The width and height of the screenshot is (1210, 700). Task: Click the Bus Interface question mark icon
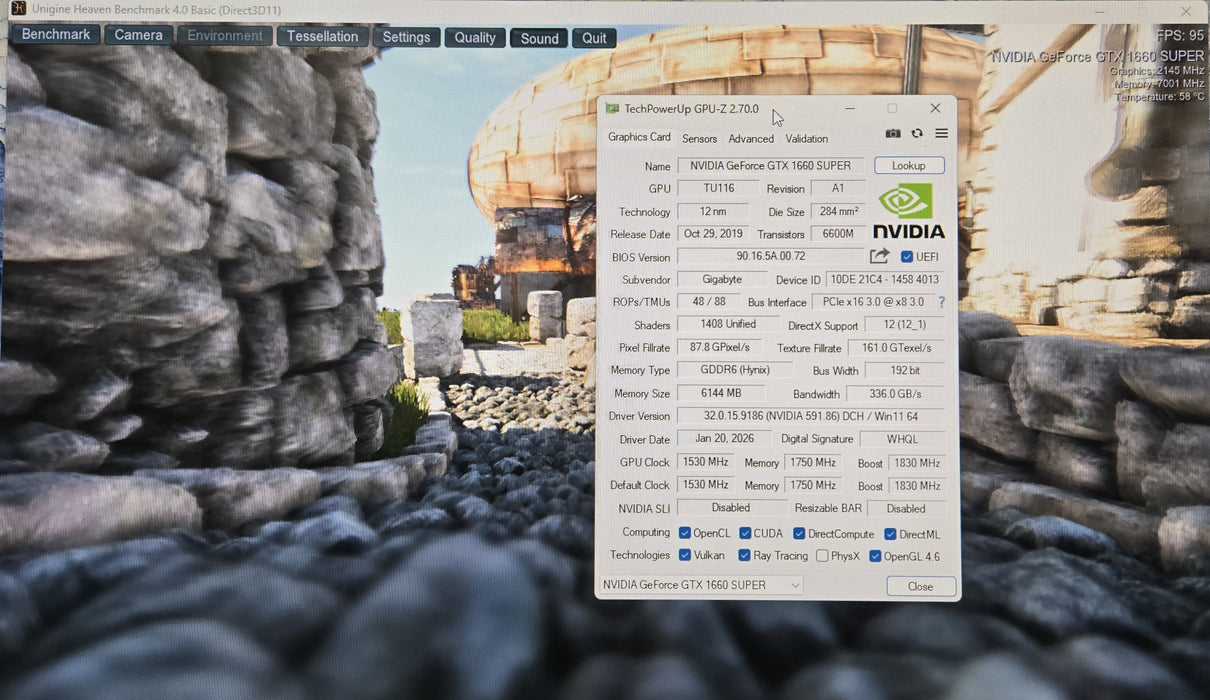941,302
